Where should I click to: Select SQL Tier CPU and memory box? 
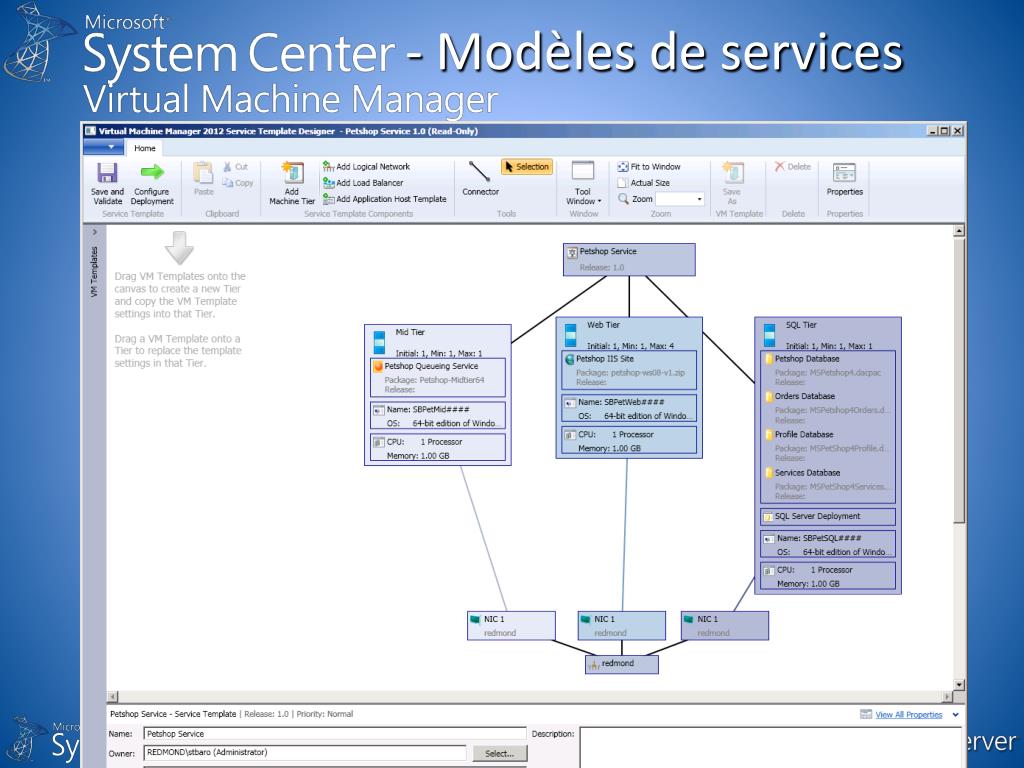(x=827, y=576)
